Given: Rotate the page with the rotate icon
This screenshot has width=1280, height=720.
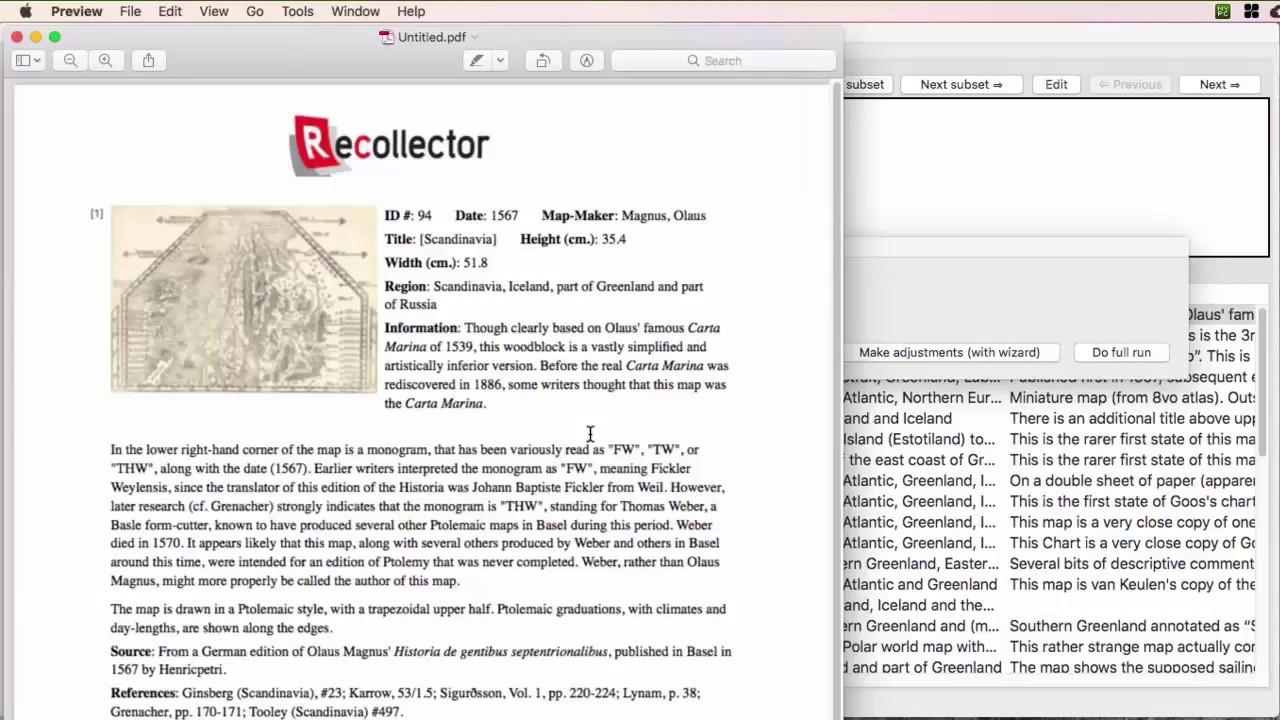Looking at the screenshot, I should (x=543, y=61).
